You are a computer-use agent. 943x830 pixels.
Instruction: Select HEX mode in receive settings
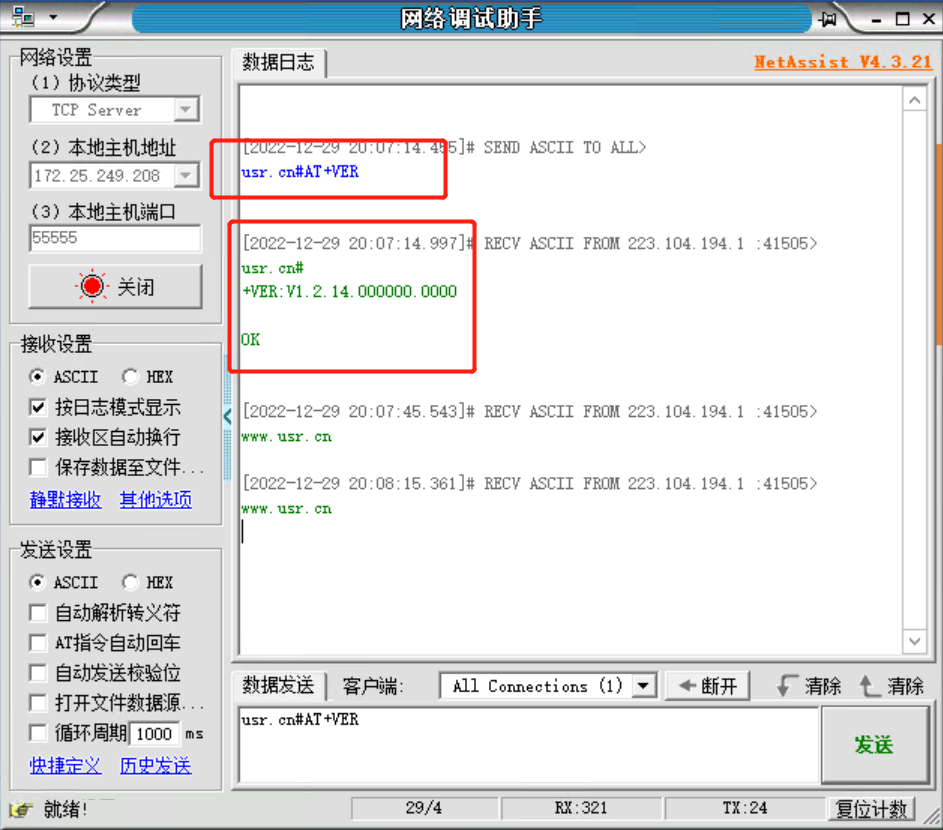[x=130, y=377]
